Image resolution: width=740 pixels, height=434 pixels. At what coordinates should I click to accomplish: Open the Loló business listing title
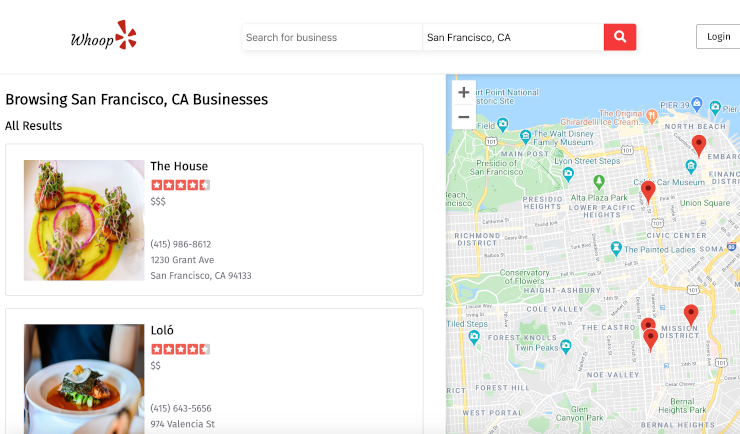(x=162, y=330)
